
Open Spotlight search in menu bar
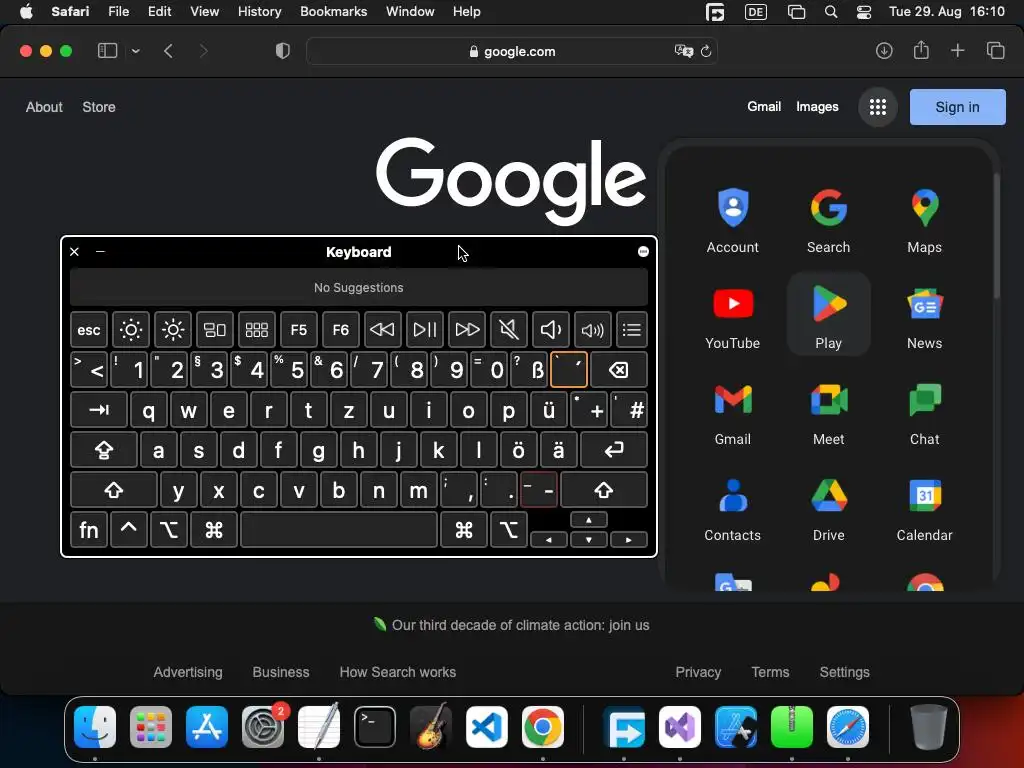831,12
